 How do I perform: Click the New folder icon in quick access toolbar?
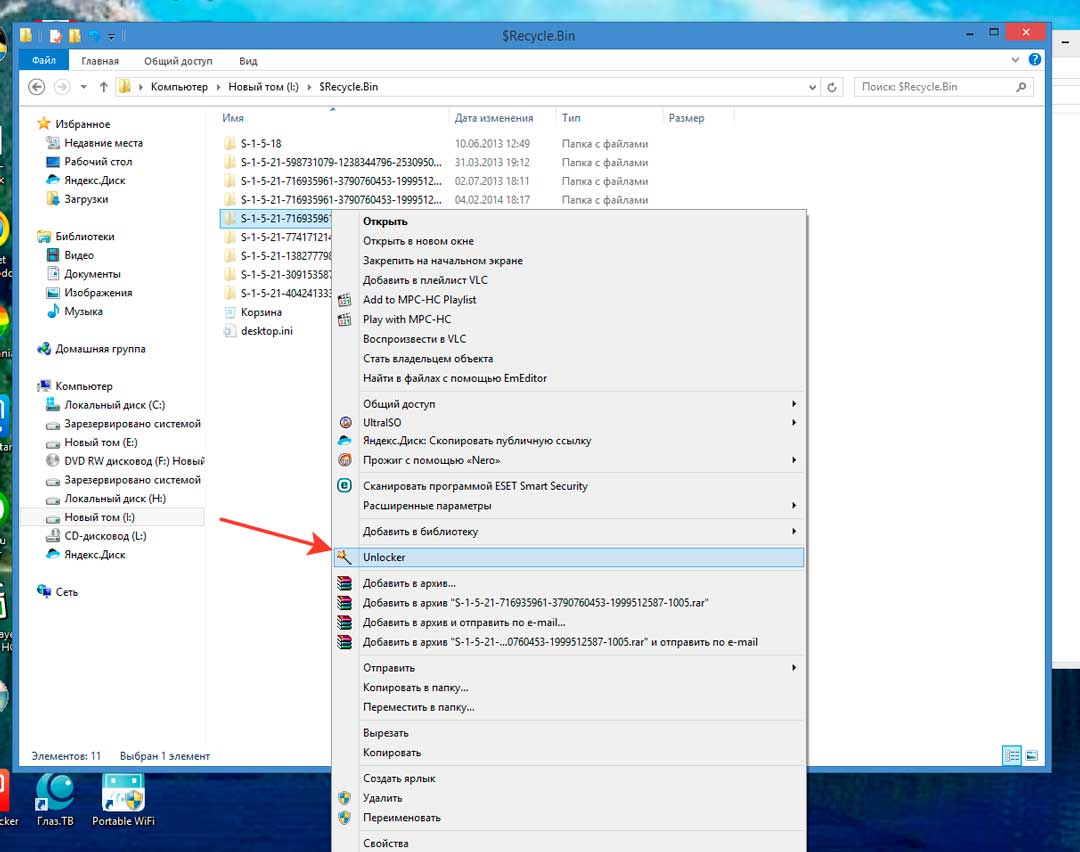pos(74,35)
